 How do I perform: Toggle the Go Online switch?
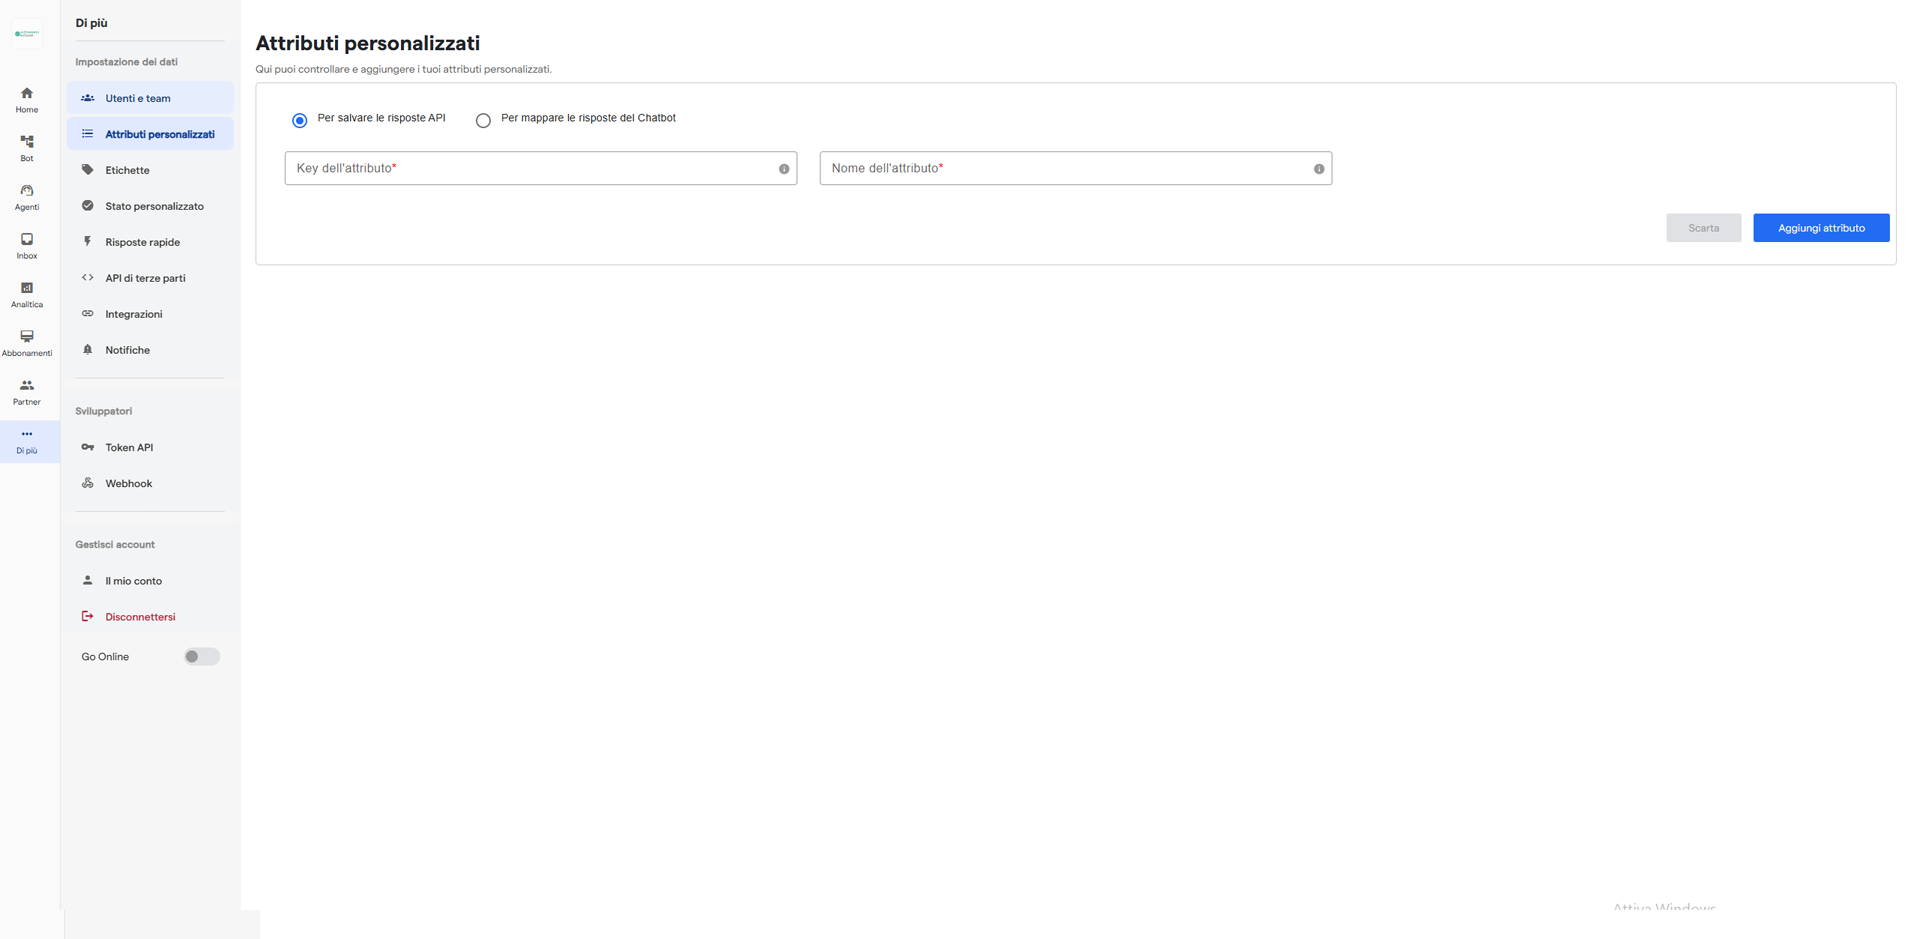[201, 657]
